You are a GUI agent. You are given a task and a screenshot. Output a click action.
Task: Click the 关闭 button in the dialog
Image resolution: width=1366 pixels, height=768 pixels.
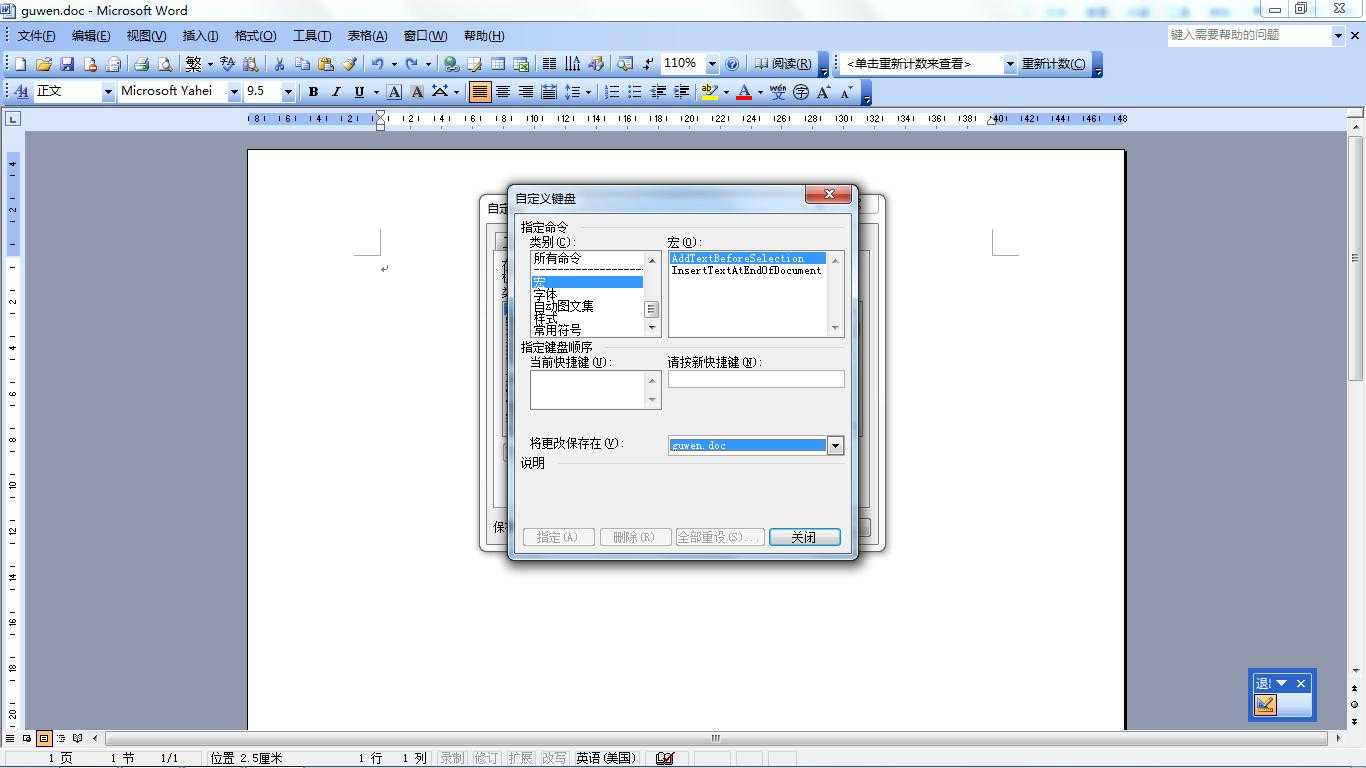pos(804,537)
